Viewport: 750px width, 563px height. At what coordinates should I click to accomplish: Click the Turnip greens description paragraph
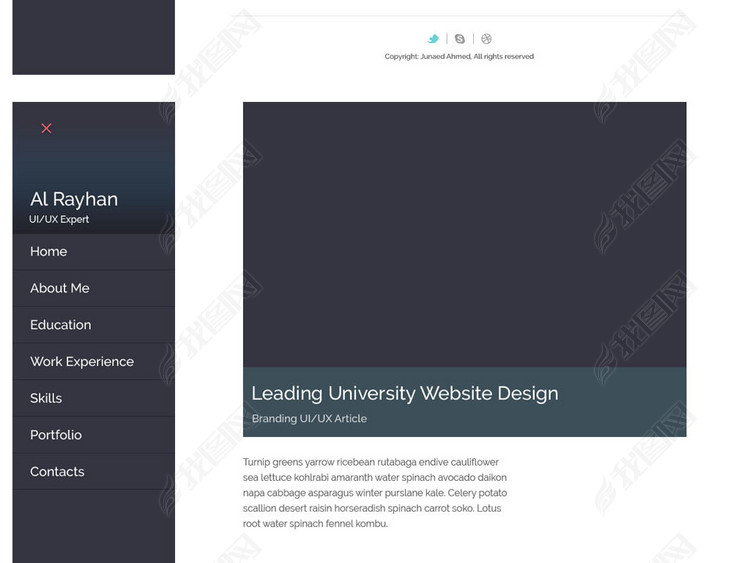[x=375, y=493]
